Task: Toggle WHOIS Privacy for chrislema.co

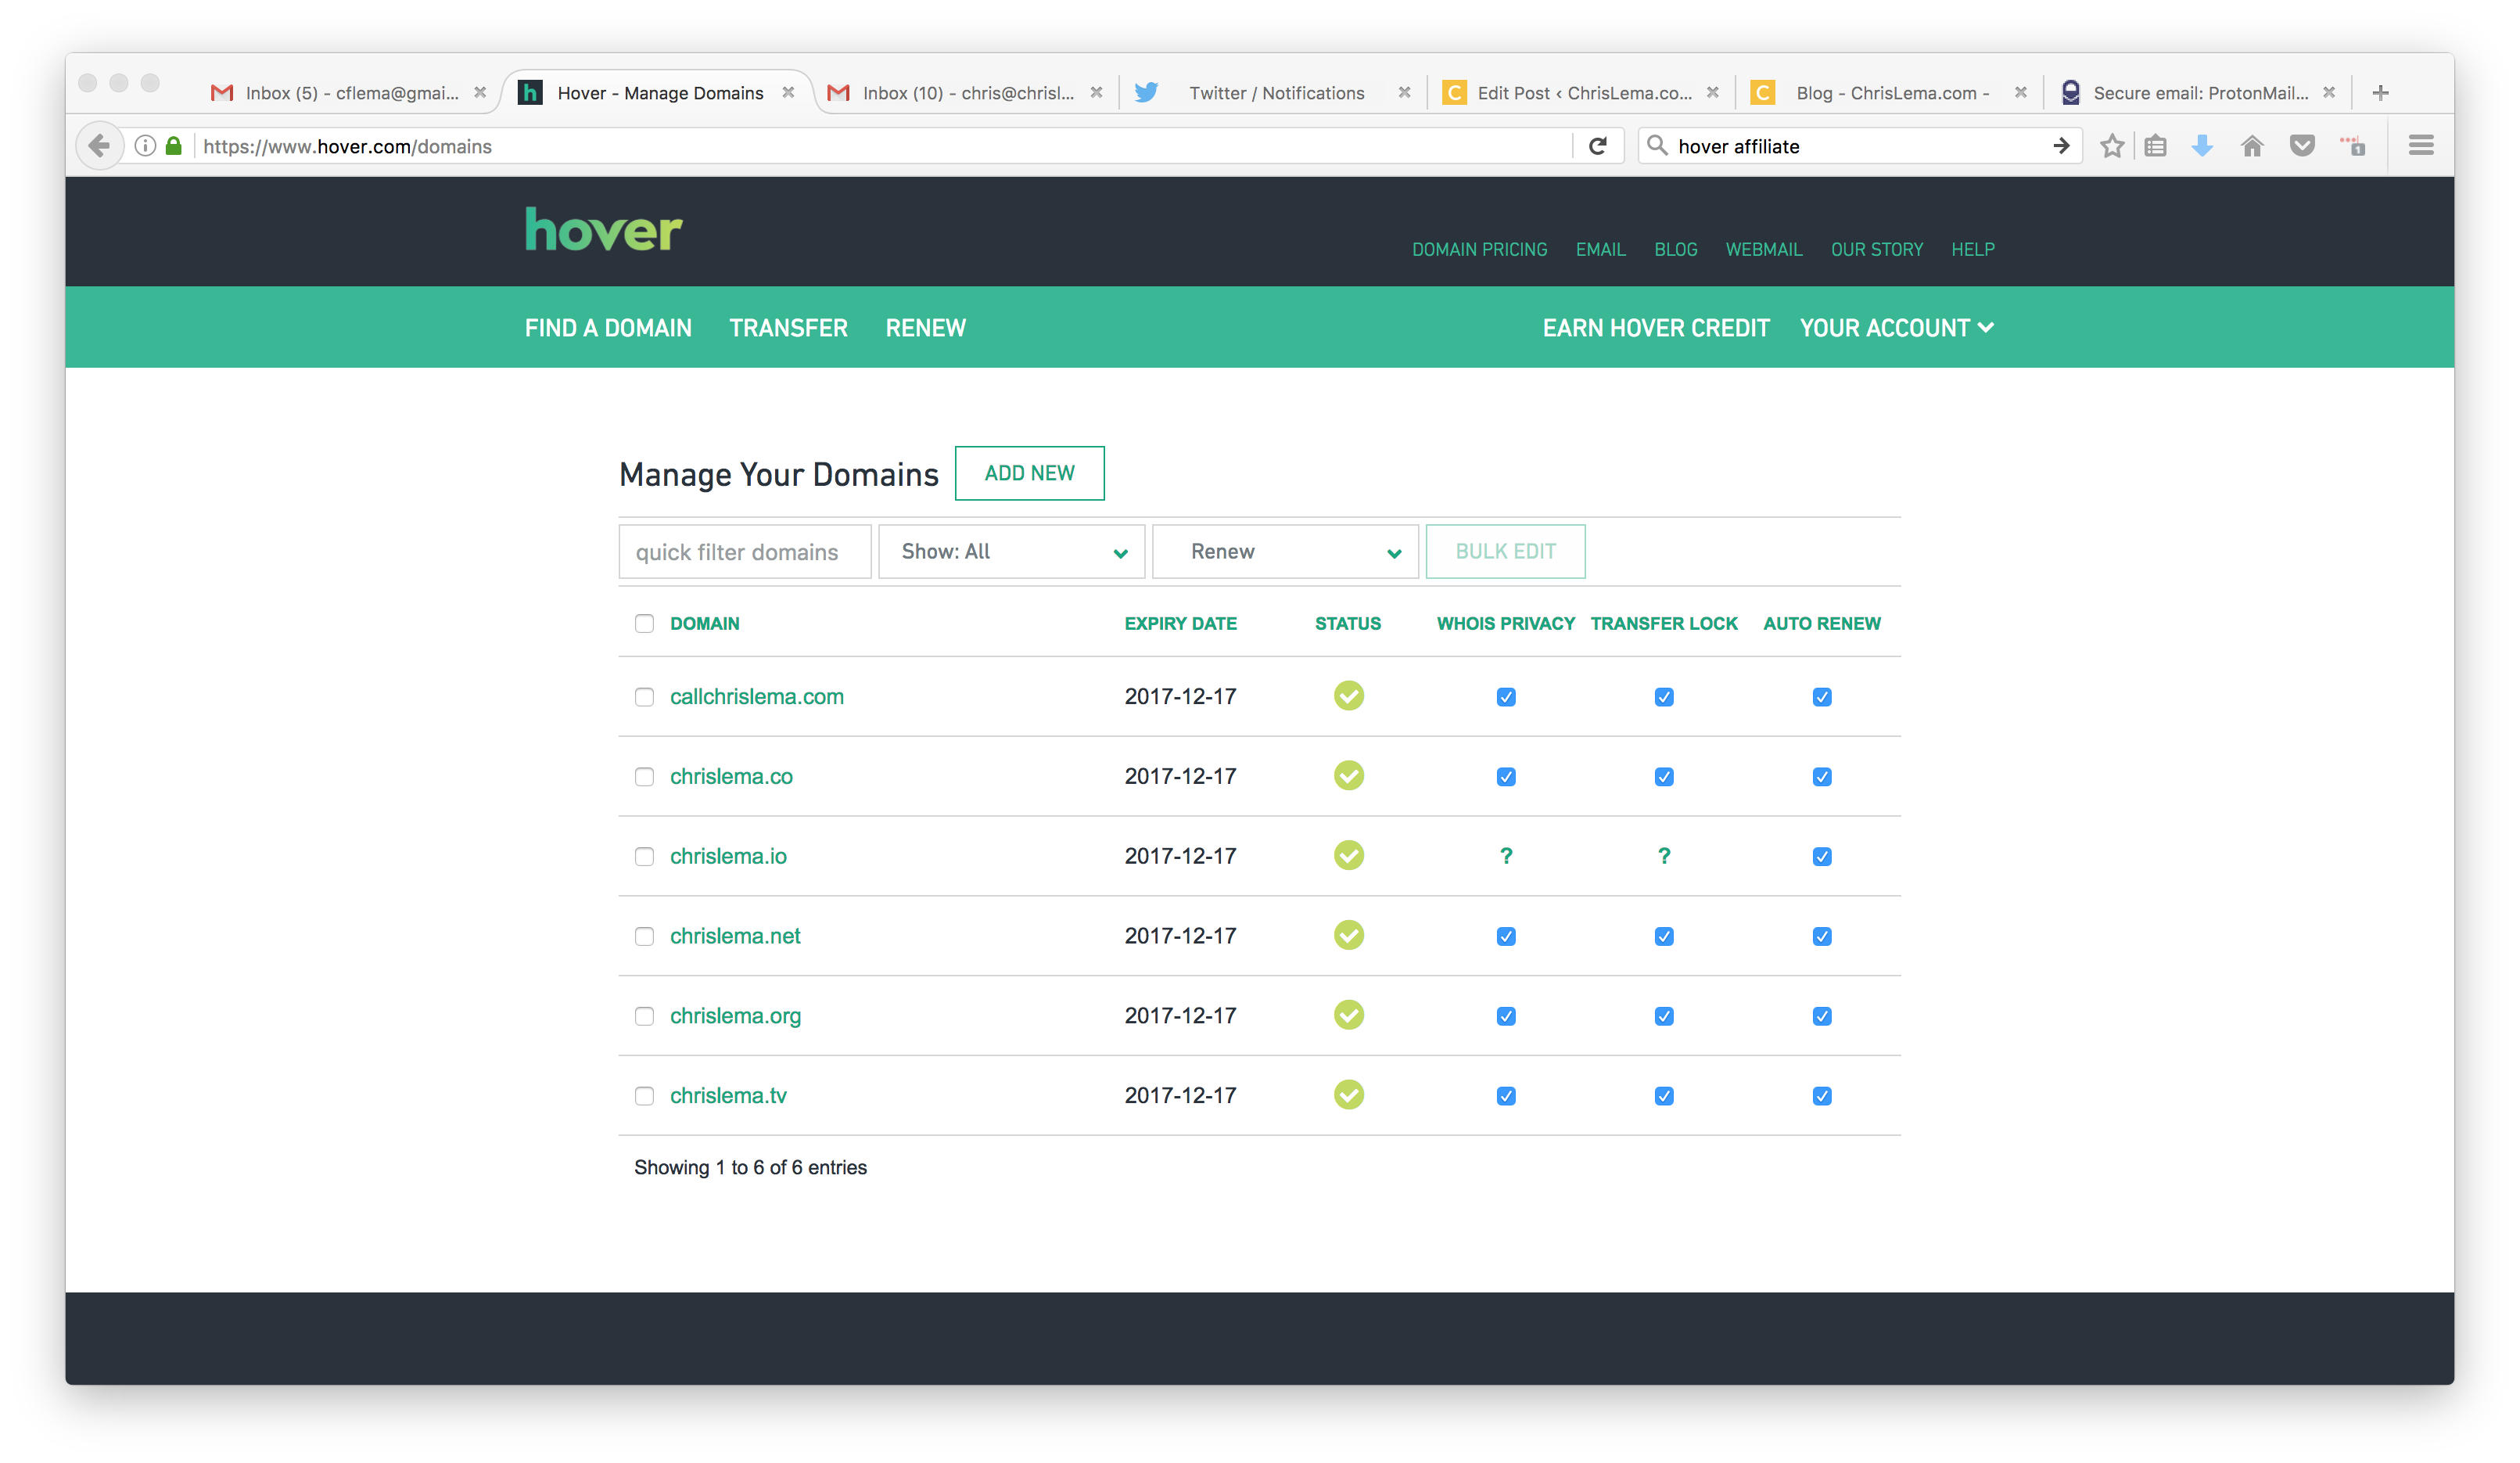Action: point(1506,776)
